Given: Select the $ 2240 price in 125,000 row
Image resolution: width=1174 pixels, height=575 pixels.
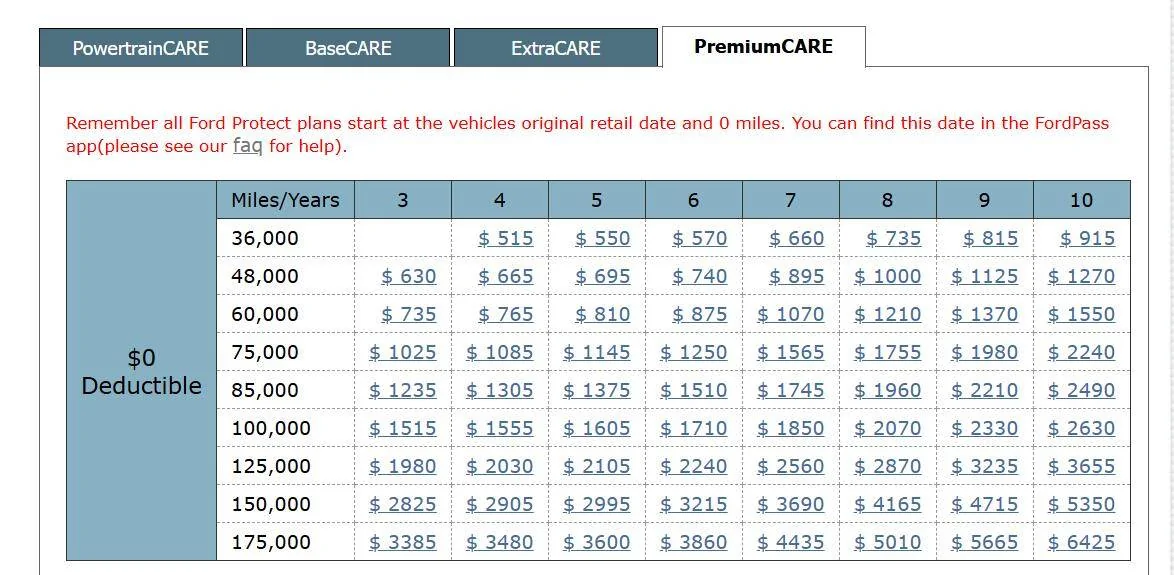Looking at the screenshot, I should 693,466.
